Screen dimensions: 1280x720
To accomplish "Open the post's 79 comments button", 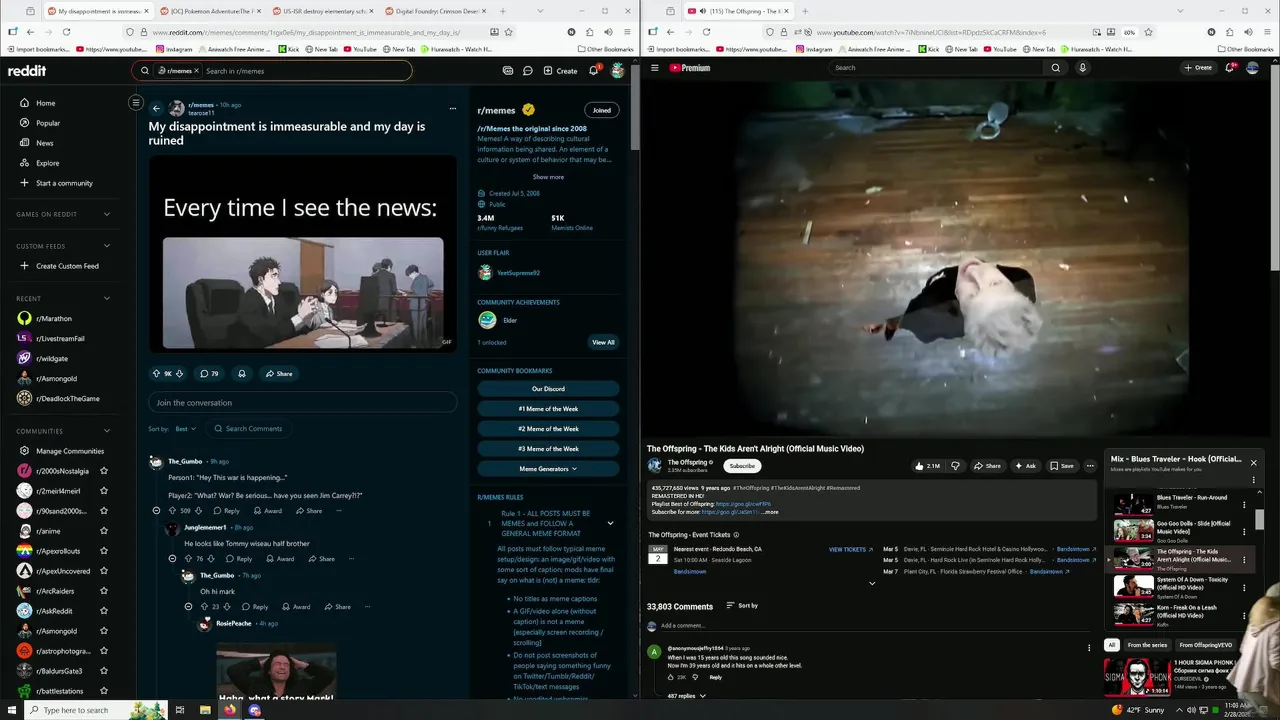I will [x=209, y=373].
